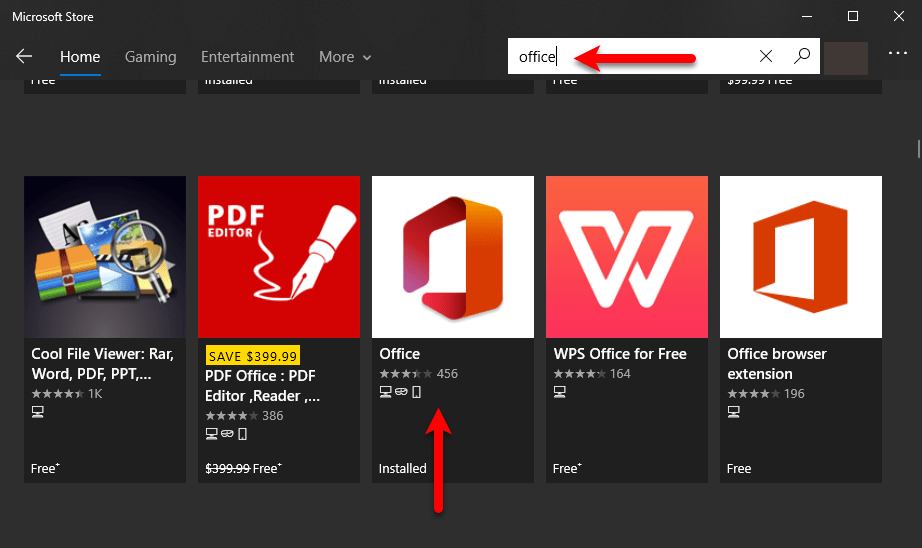Screen dimensions: 922x548
Task: Open WPS Office for Free title
Action: (x=620, y=354)
